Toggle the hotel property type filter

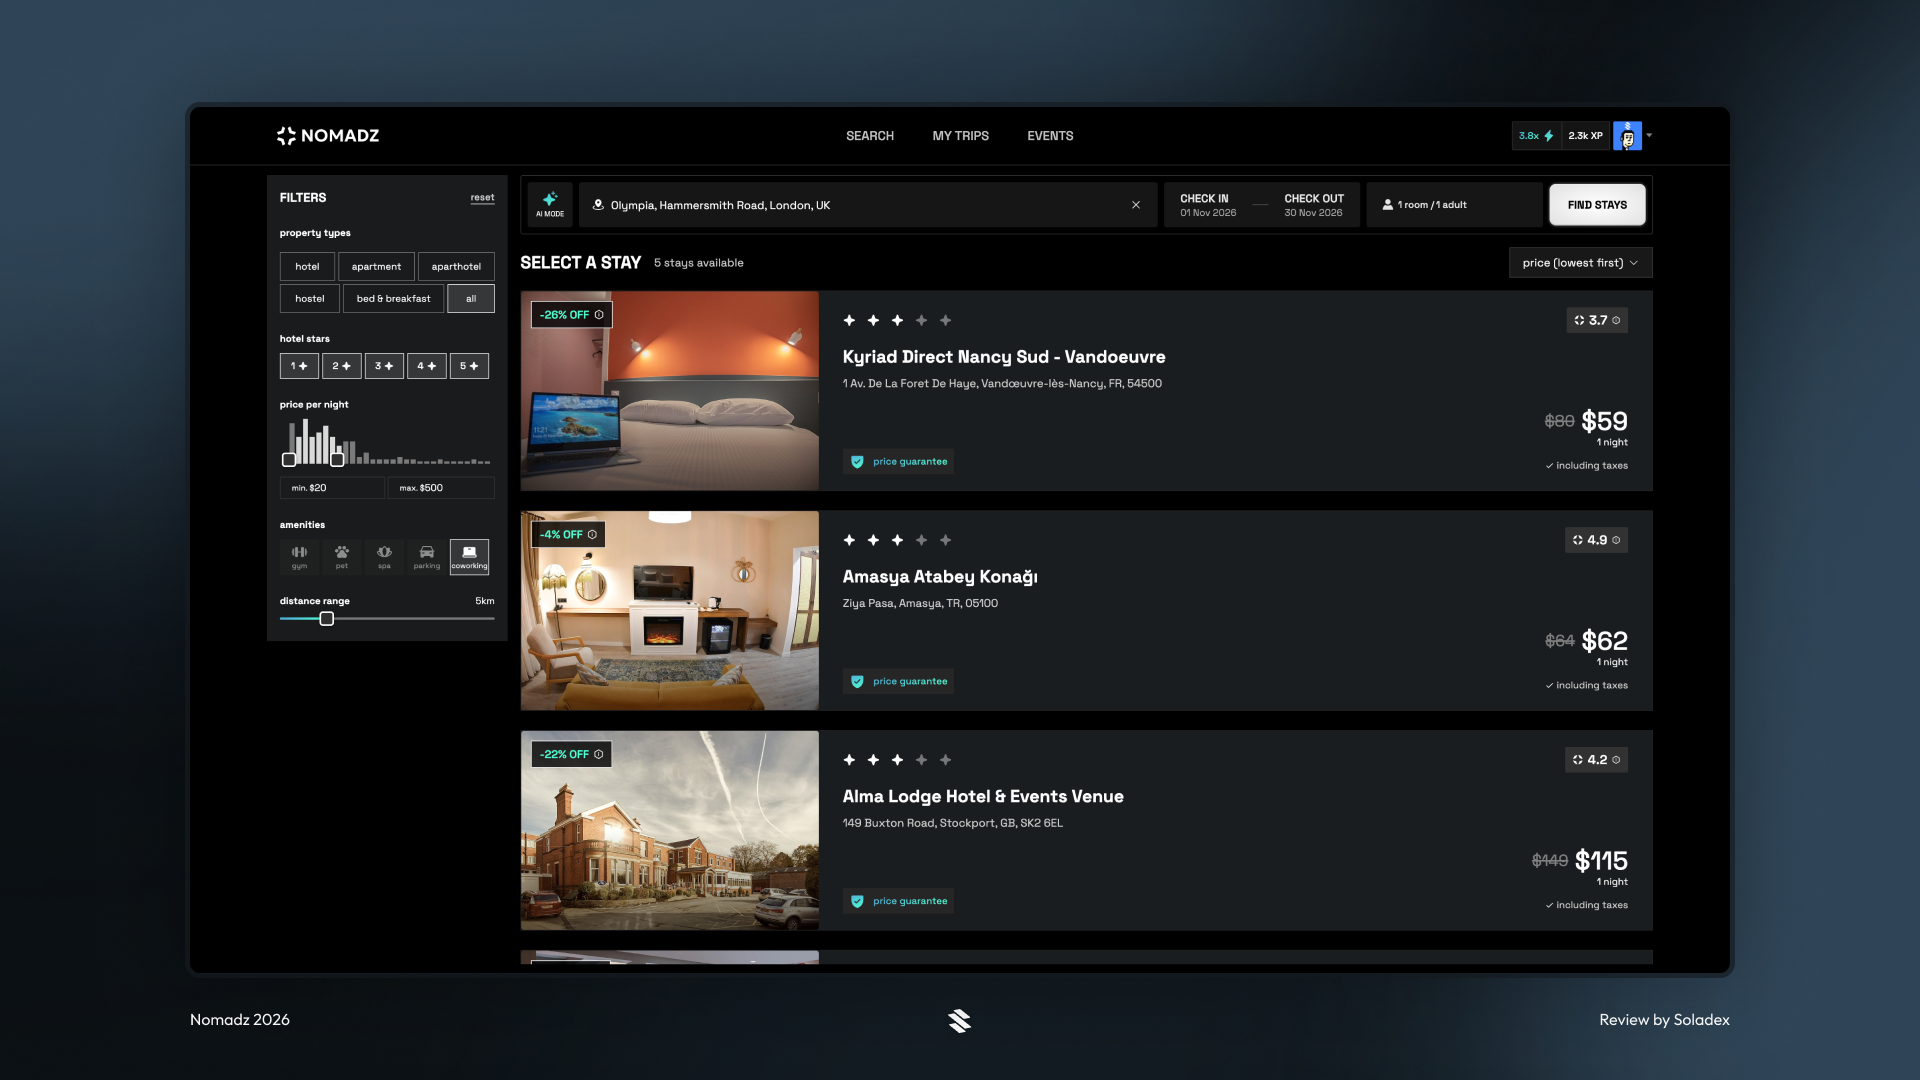[307, 266]
